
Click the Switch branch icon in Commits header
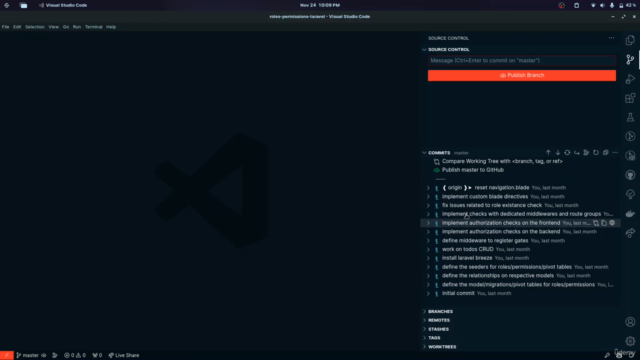[x=577, y=153]
